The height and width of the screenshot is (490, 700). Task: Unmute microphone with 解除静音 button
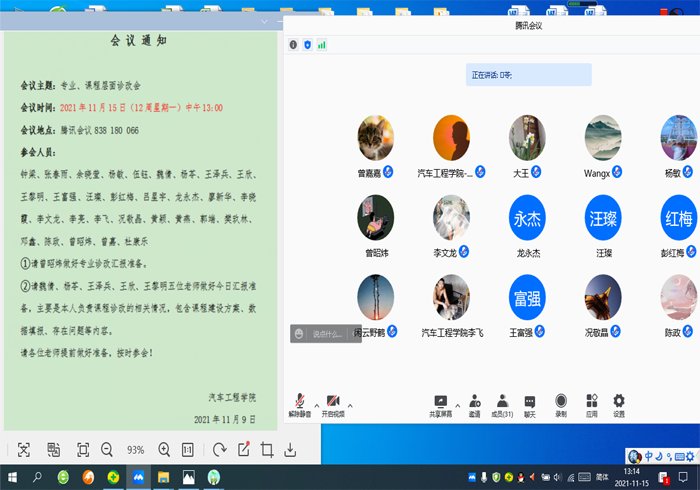[300, 405]
